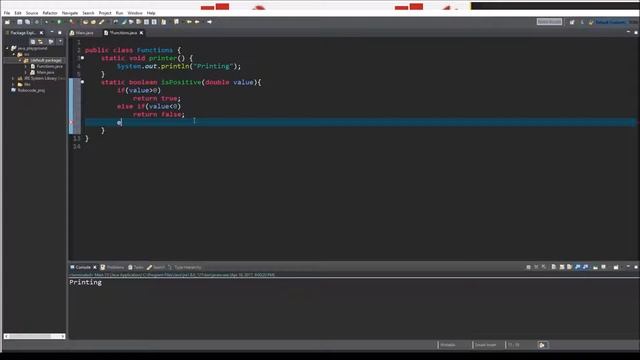Open the Refactor menu
The image size is (640, 360).
[50, 13]
